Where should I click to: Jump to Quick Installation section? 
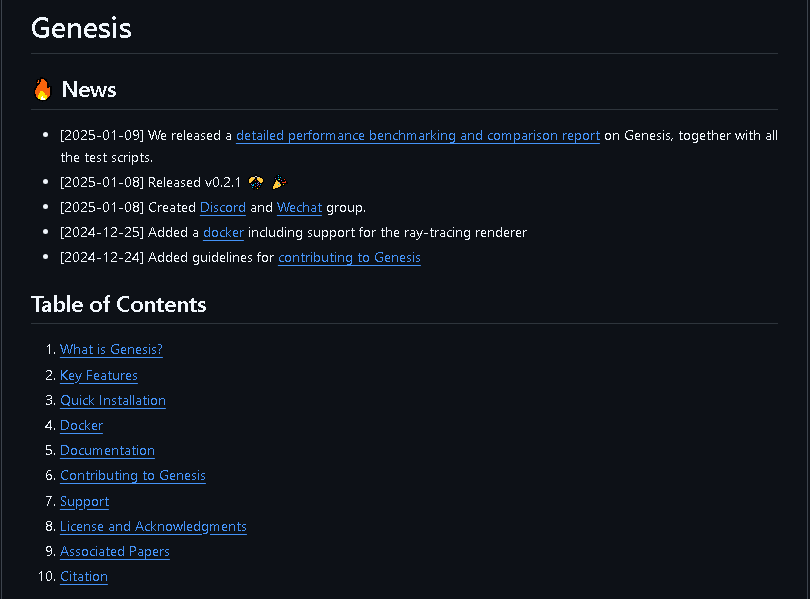tap(113, 401)
